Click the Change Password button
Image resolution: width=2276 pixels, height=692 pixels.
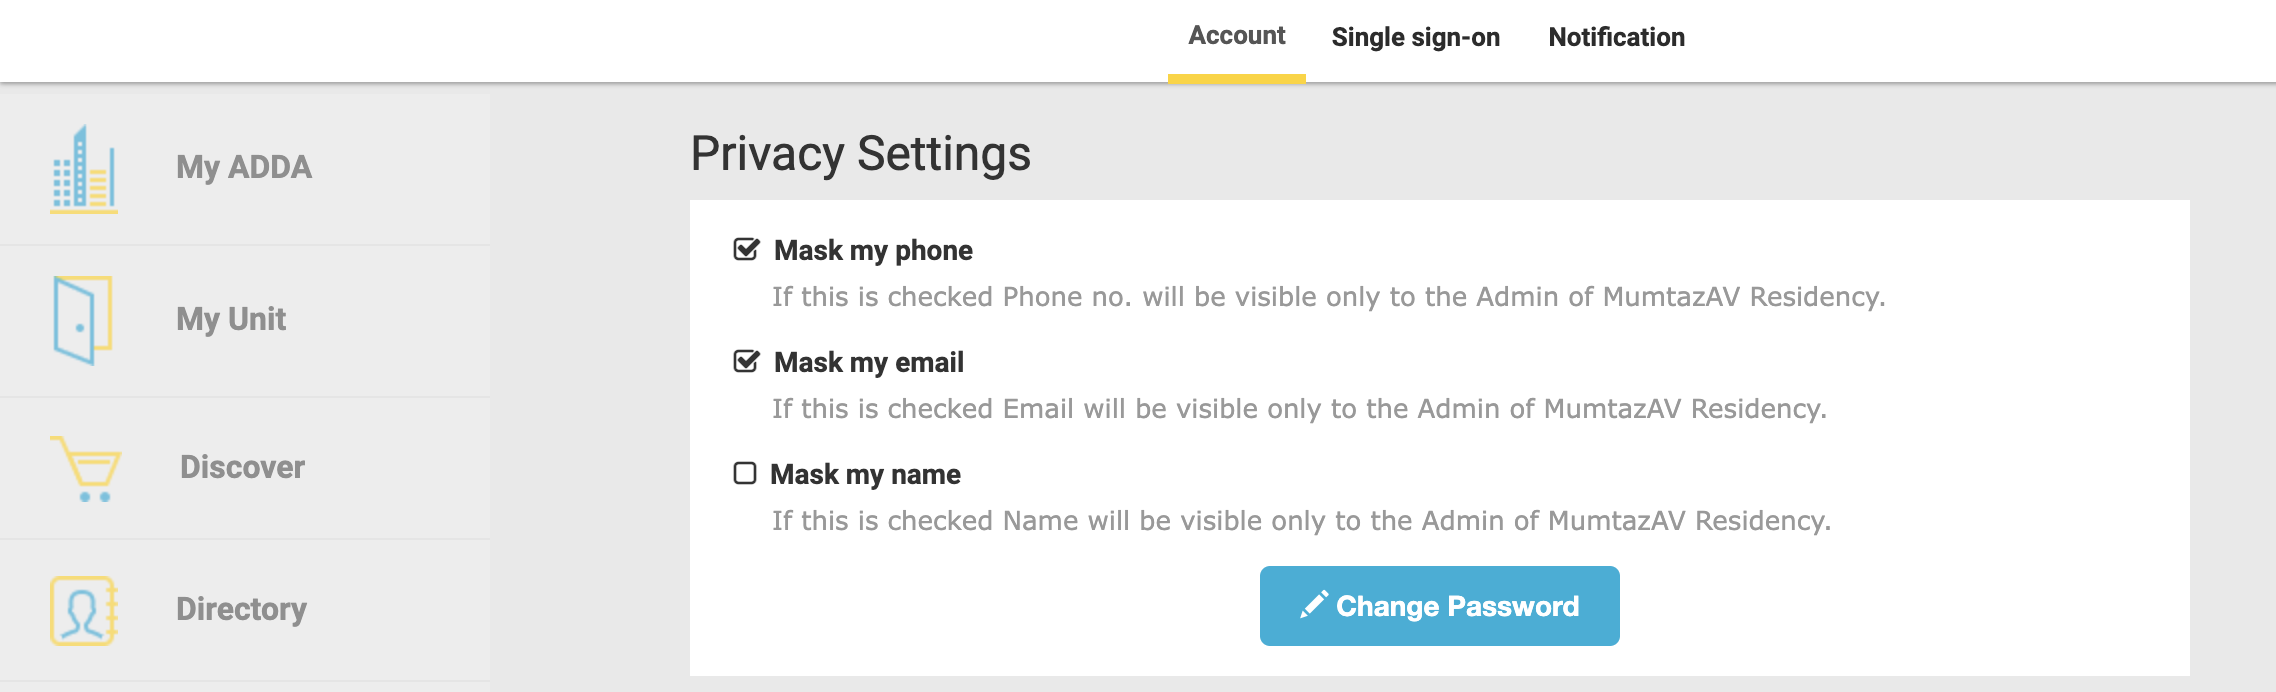[1439, 606]
